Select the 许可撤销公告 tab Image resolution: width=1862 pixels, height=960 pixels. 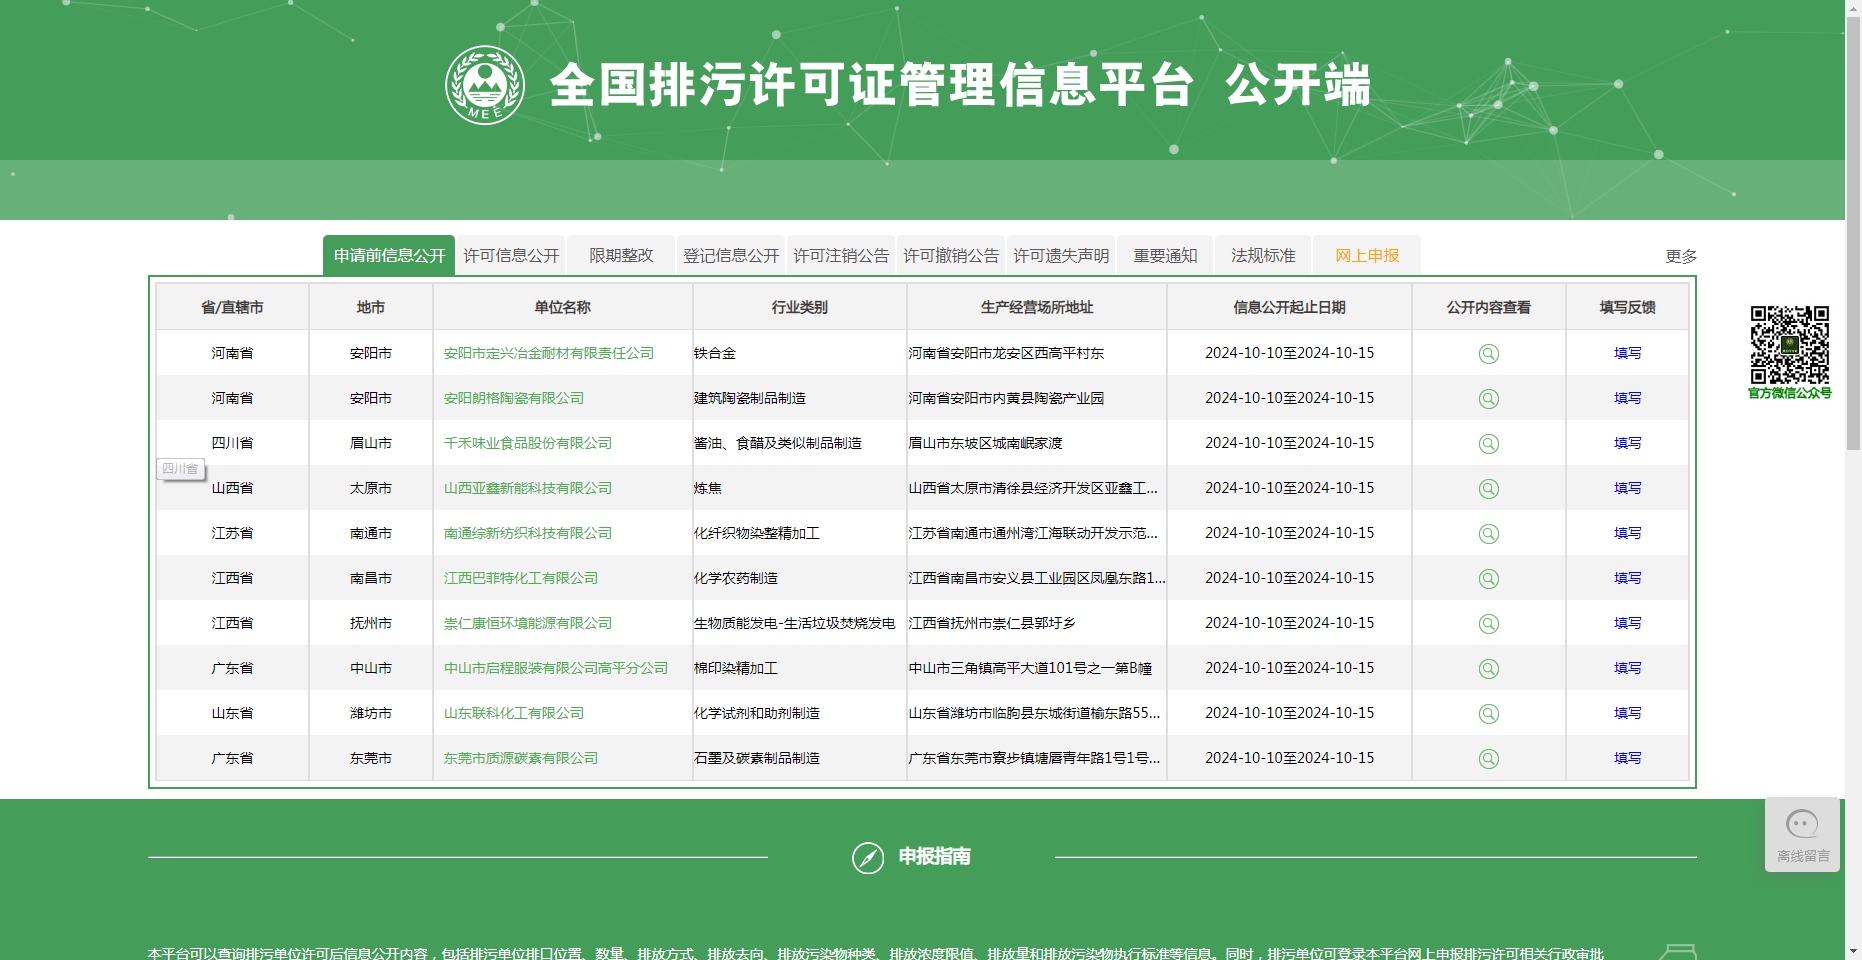951,255
